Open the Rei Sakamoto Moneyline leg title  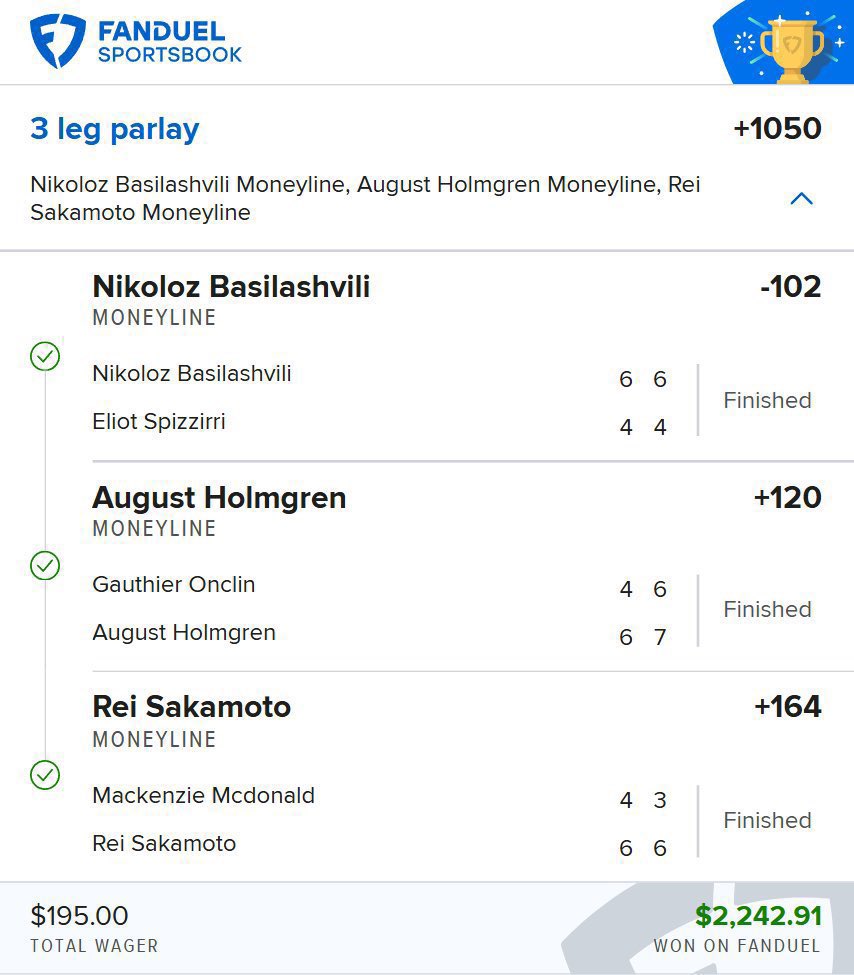click(x=191, y=707)
